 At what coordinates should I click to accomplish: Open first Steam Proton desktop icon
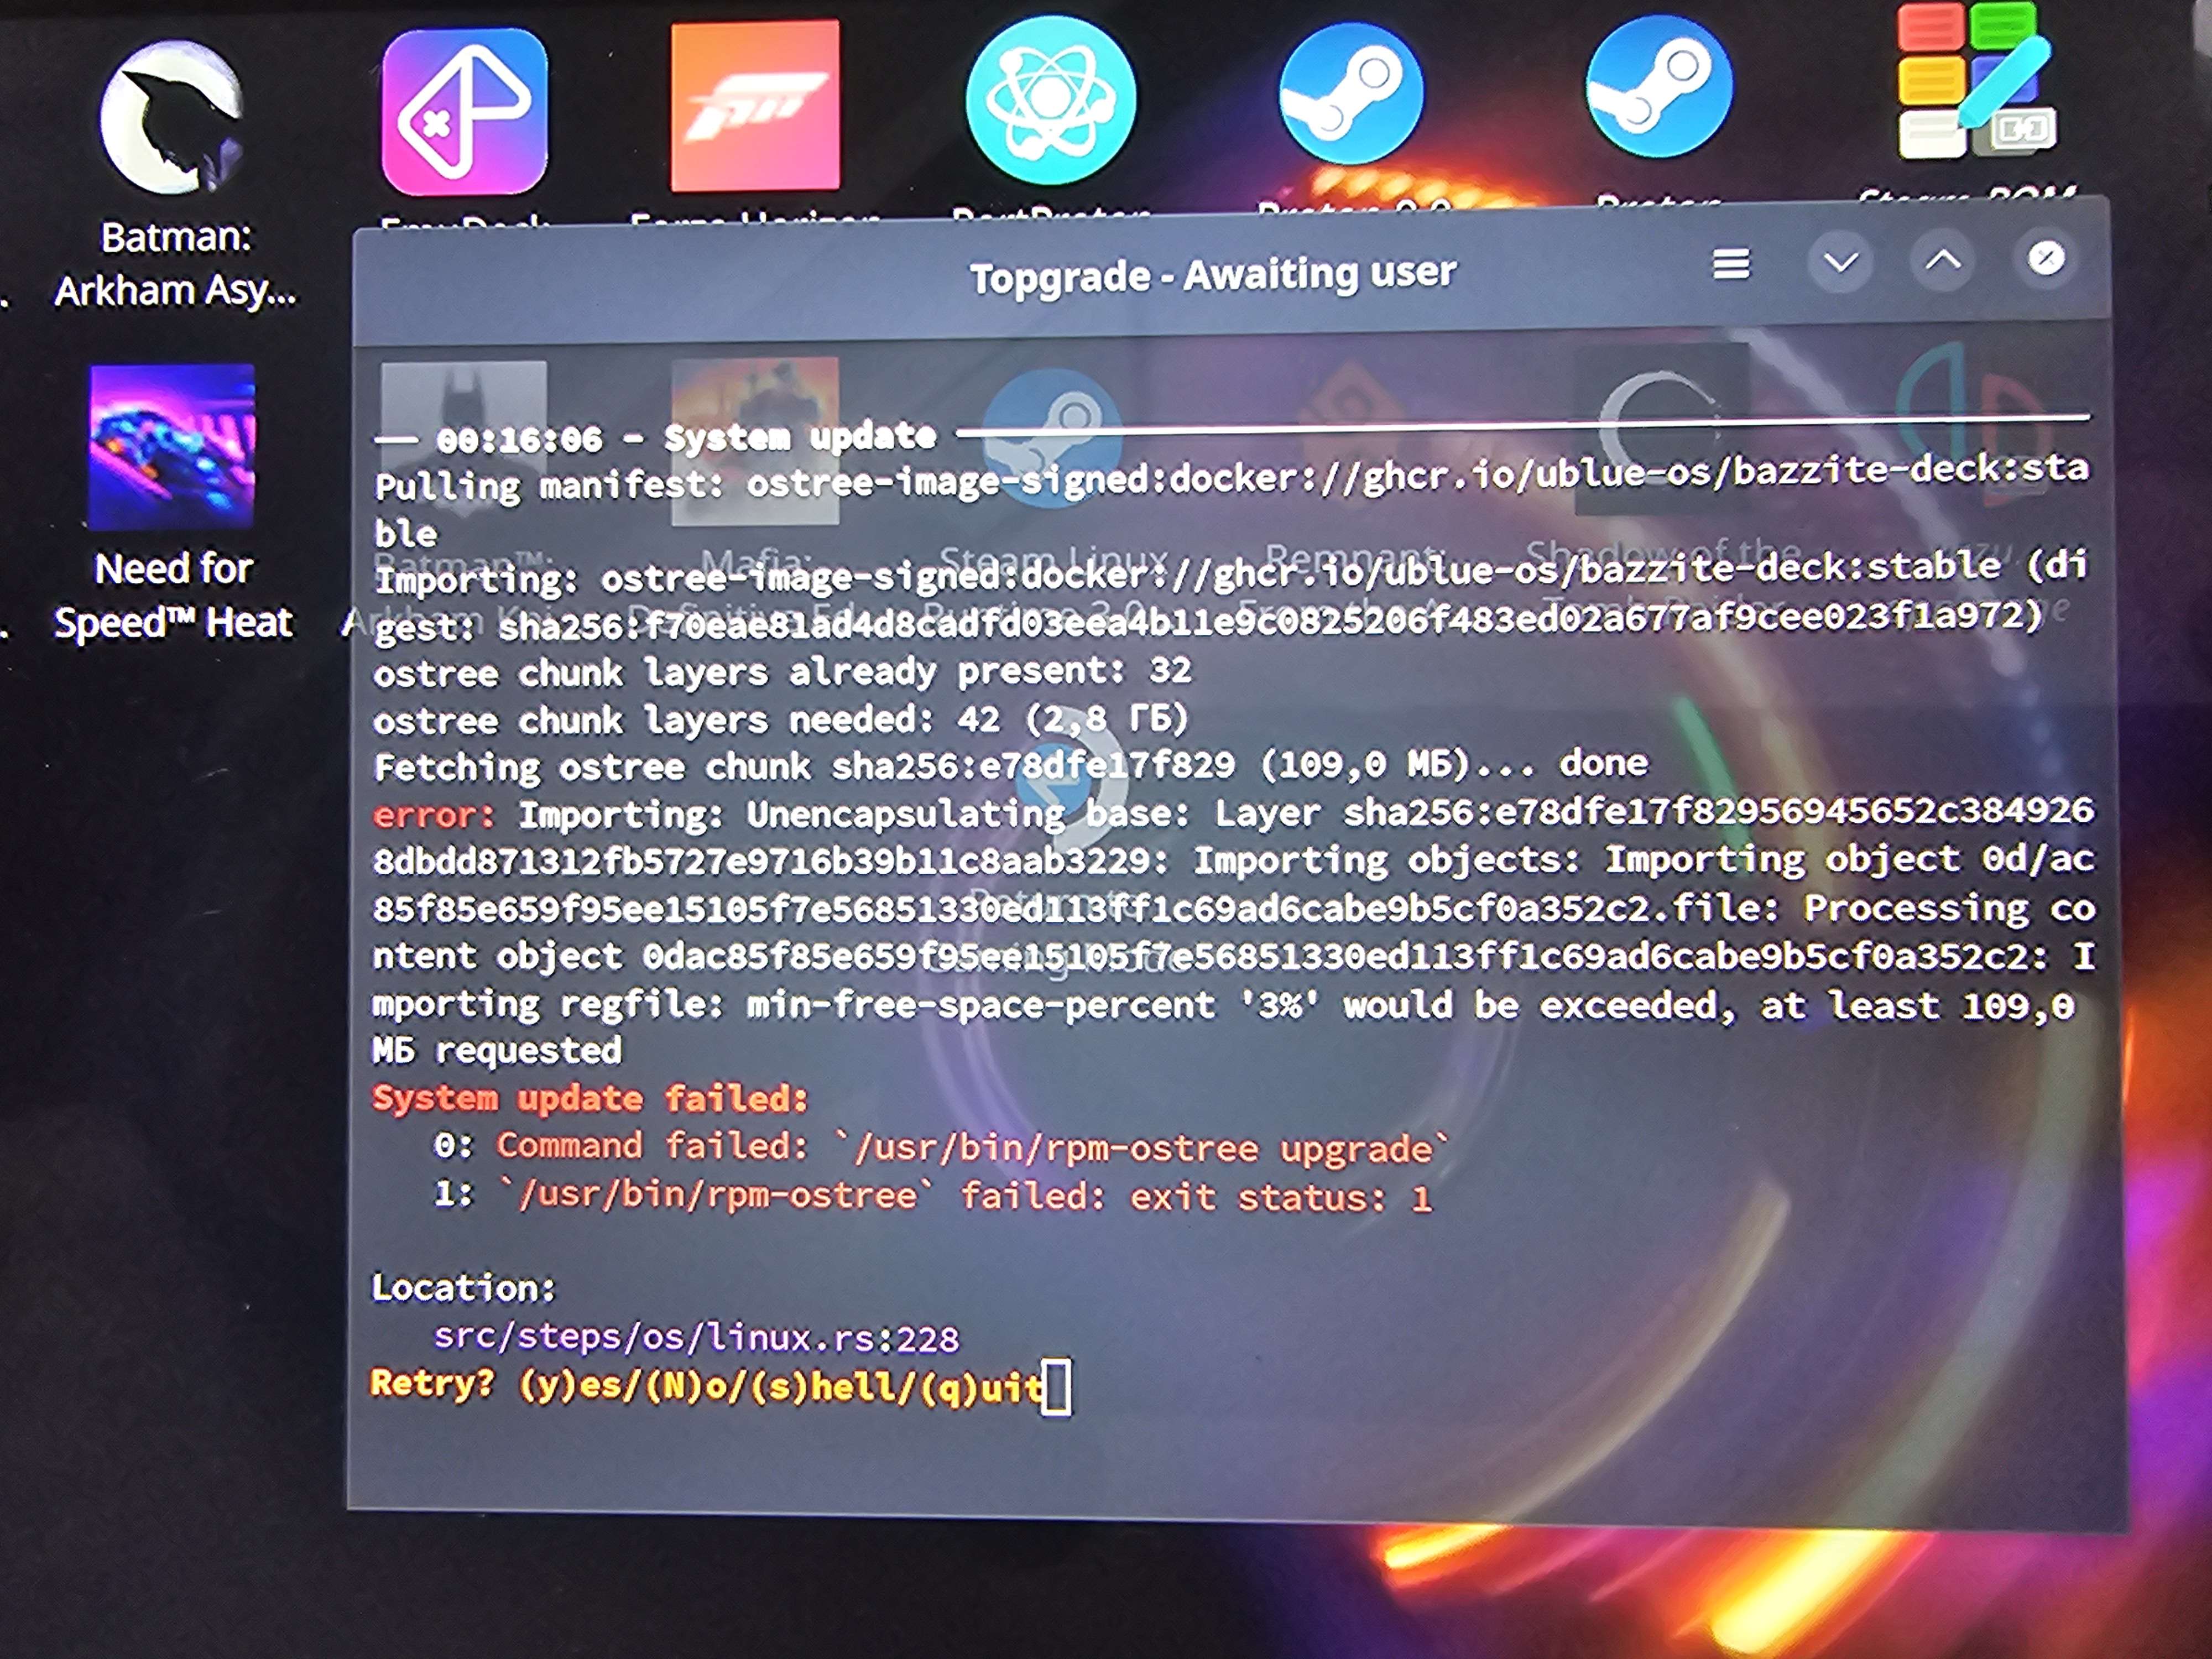[x=1350, y=95]
